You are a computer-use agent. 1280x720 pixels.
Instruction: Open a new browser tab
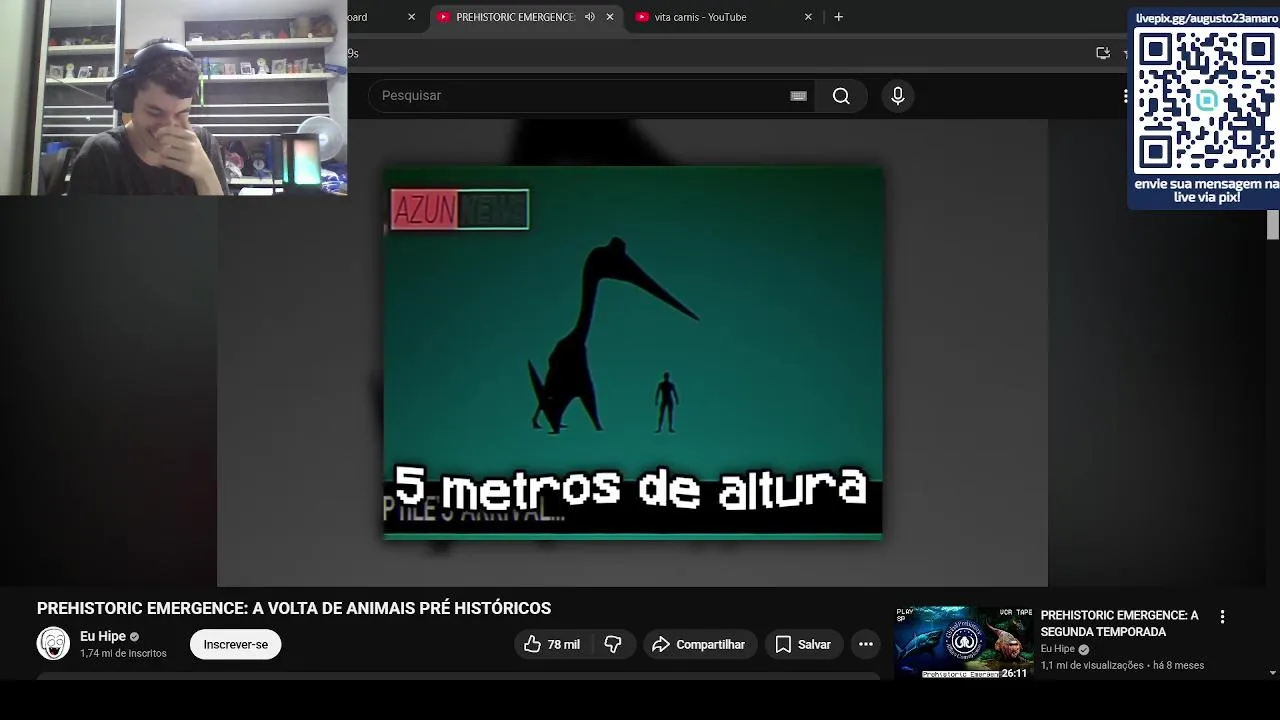[x=838, y=17]
